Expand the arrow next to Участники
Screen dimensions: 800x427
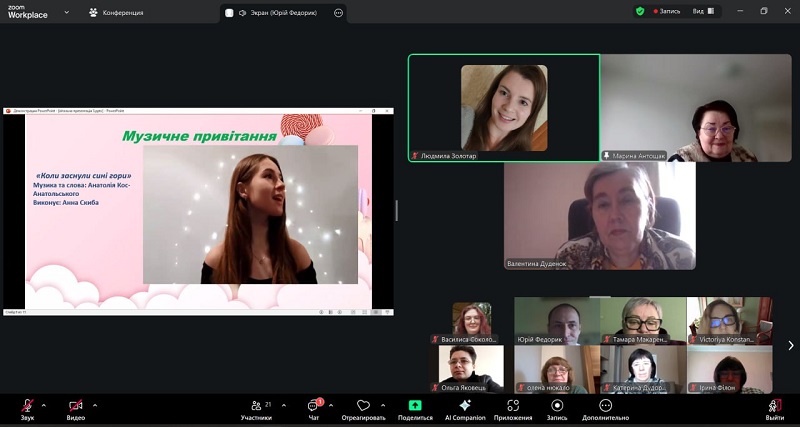coord(284,405)
